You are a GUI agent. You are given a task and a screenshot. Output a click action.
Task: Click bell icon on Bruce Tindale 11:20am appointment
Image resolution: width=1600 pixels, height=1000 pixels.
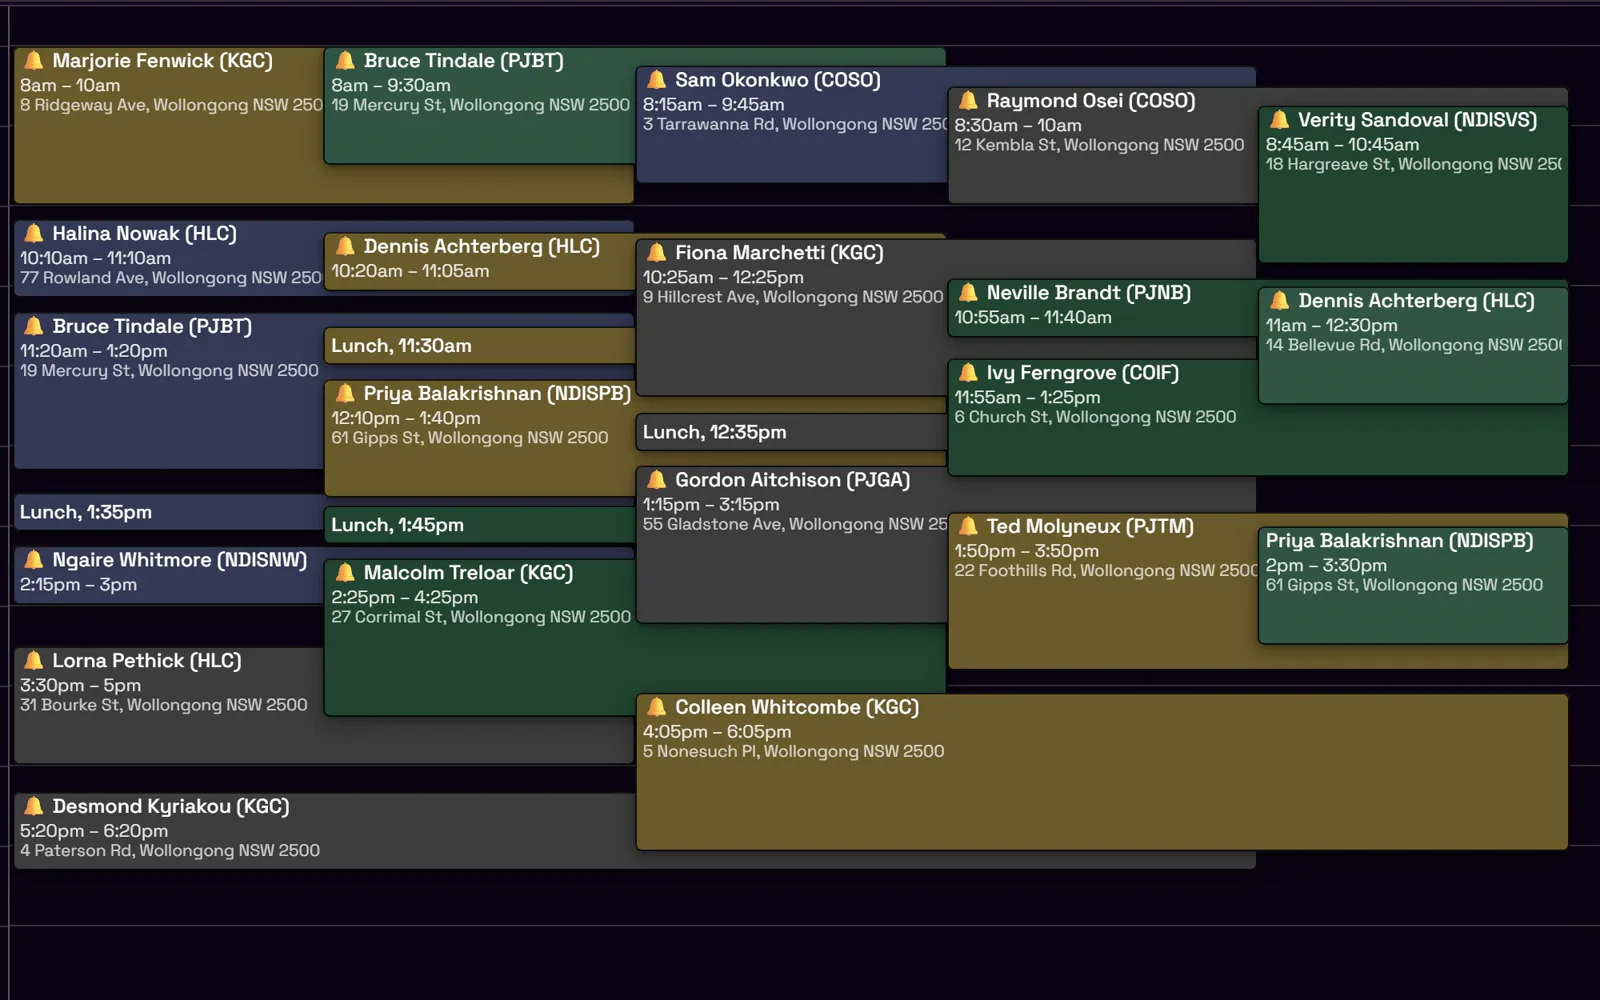[x=34, y=327]
